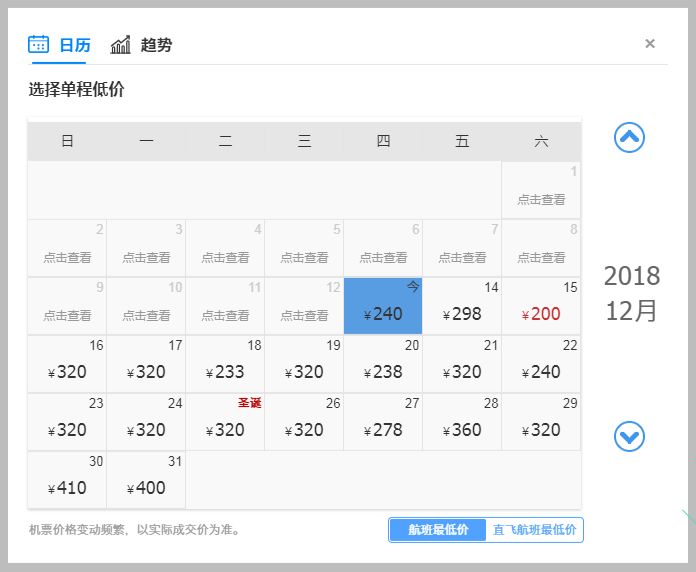
Task: Switch to 直飞航班最低价 price mode
Action: click(x=534, y=530)
